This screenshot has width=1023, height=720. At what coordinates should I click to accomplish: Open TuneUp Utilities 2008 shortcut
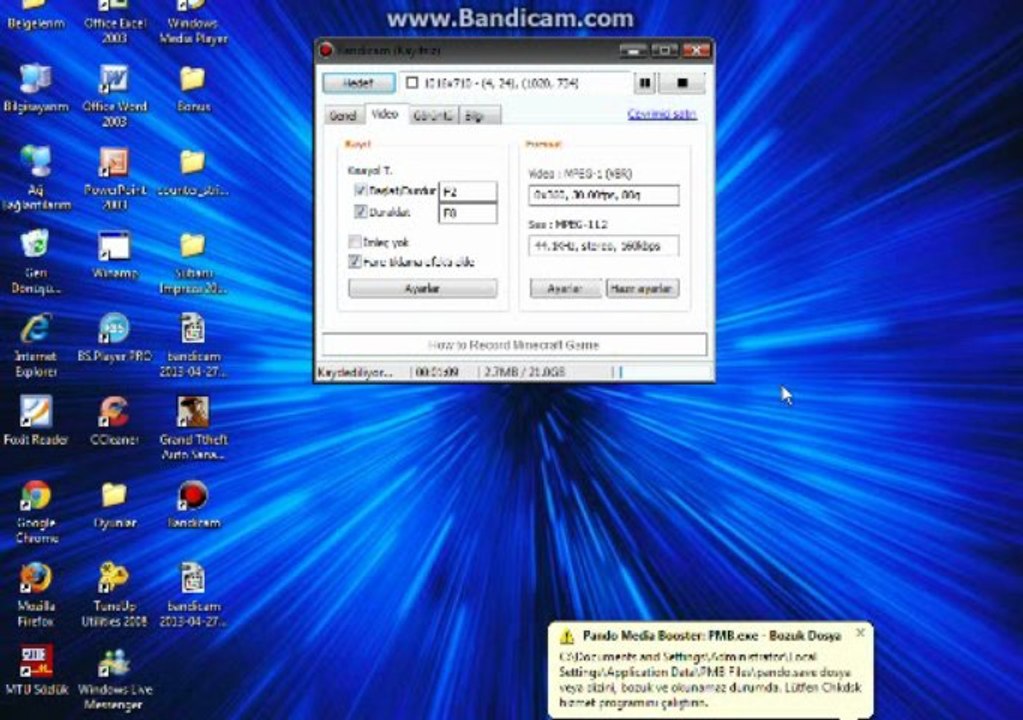[x=114, y=579]
